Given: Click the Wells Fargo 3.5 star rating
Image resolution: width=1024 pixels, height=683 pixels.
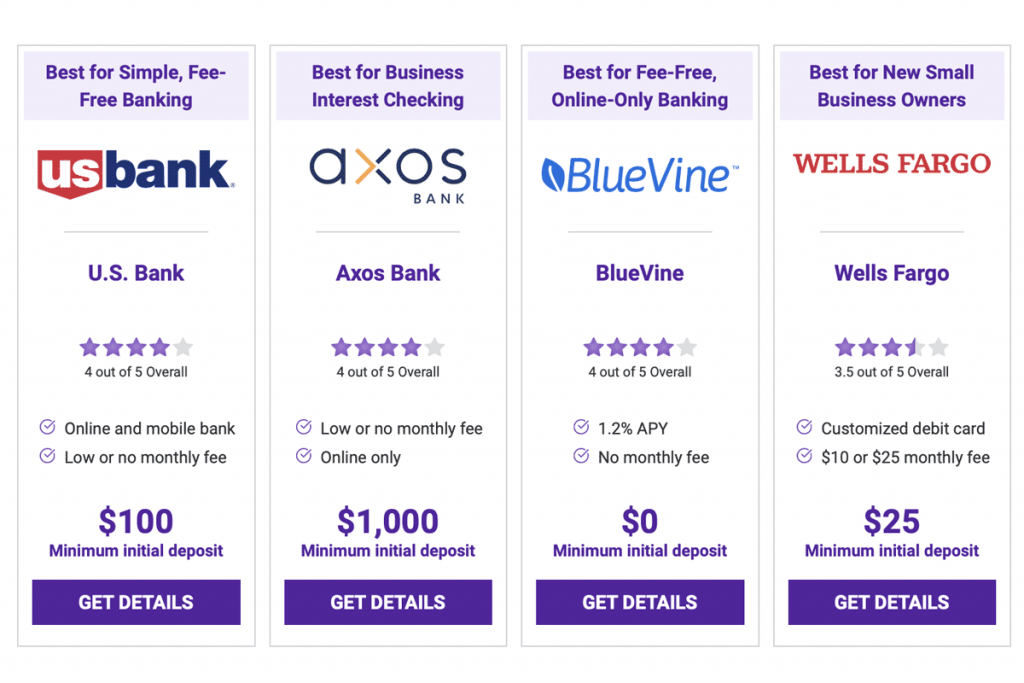Looking at the screenshot, I should pyautogui.click(x=892, y=348).
